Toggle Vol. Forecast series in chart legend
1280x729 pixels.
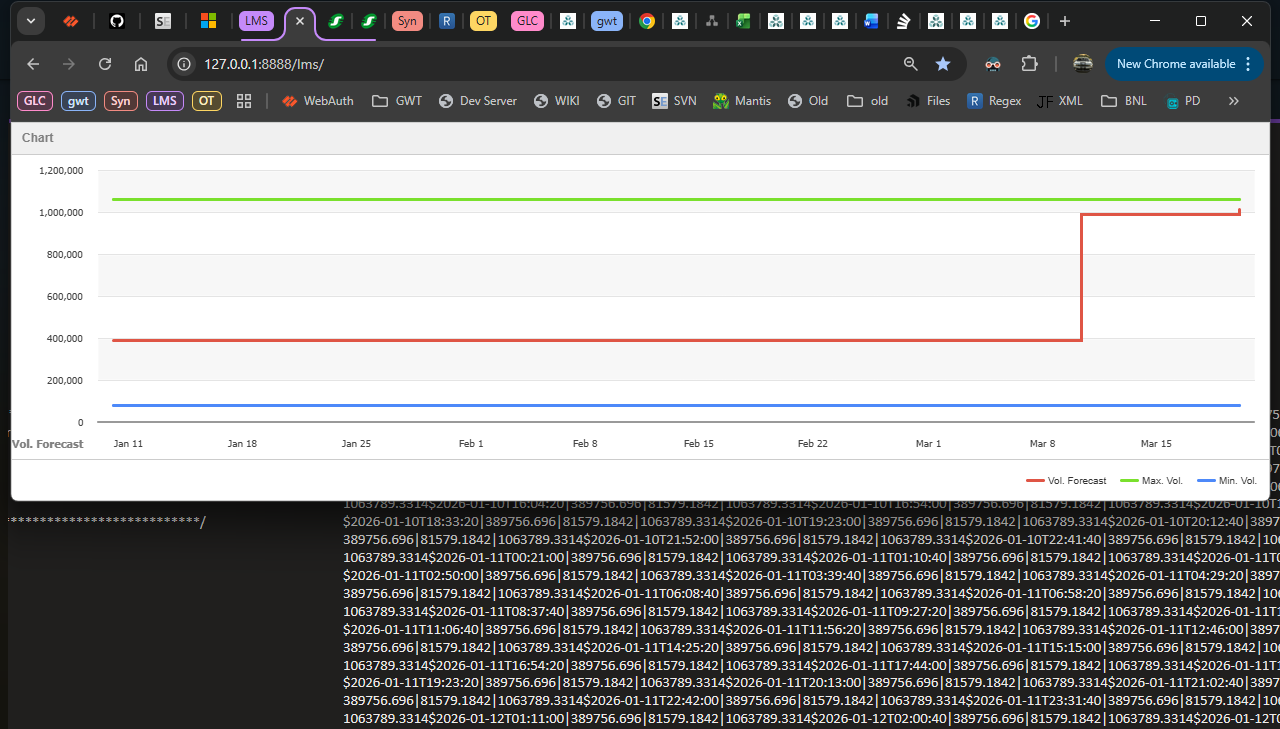(x=1066, y=481)
